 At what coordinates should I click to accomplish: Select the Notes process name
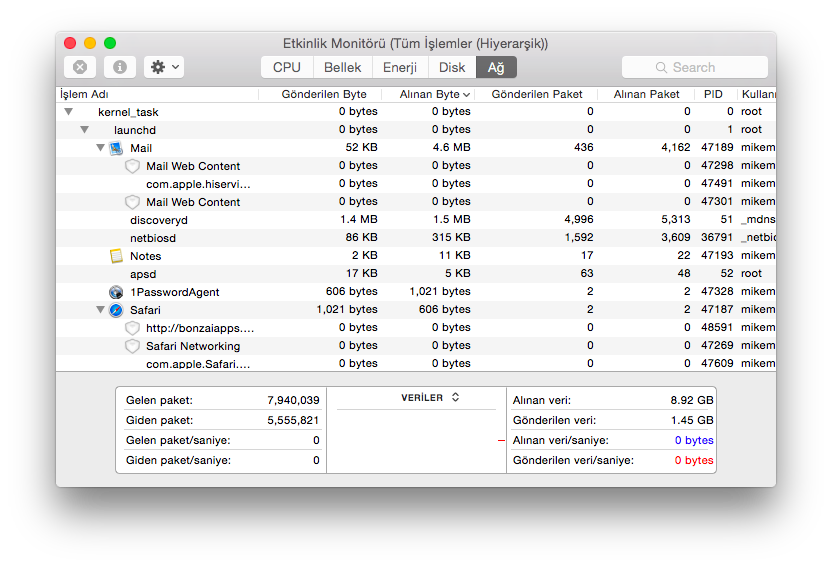(x=145, y=256)
